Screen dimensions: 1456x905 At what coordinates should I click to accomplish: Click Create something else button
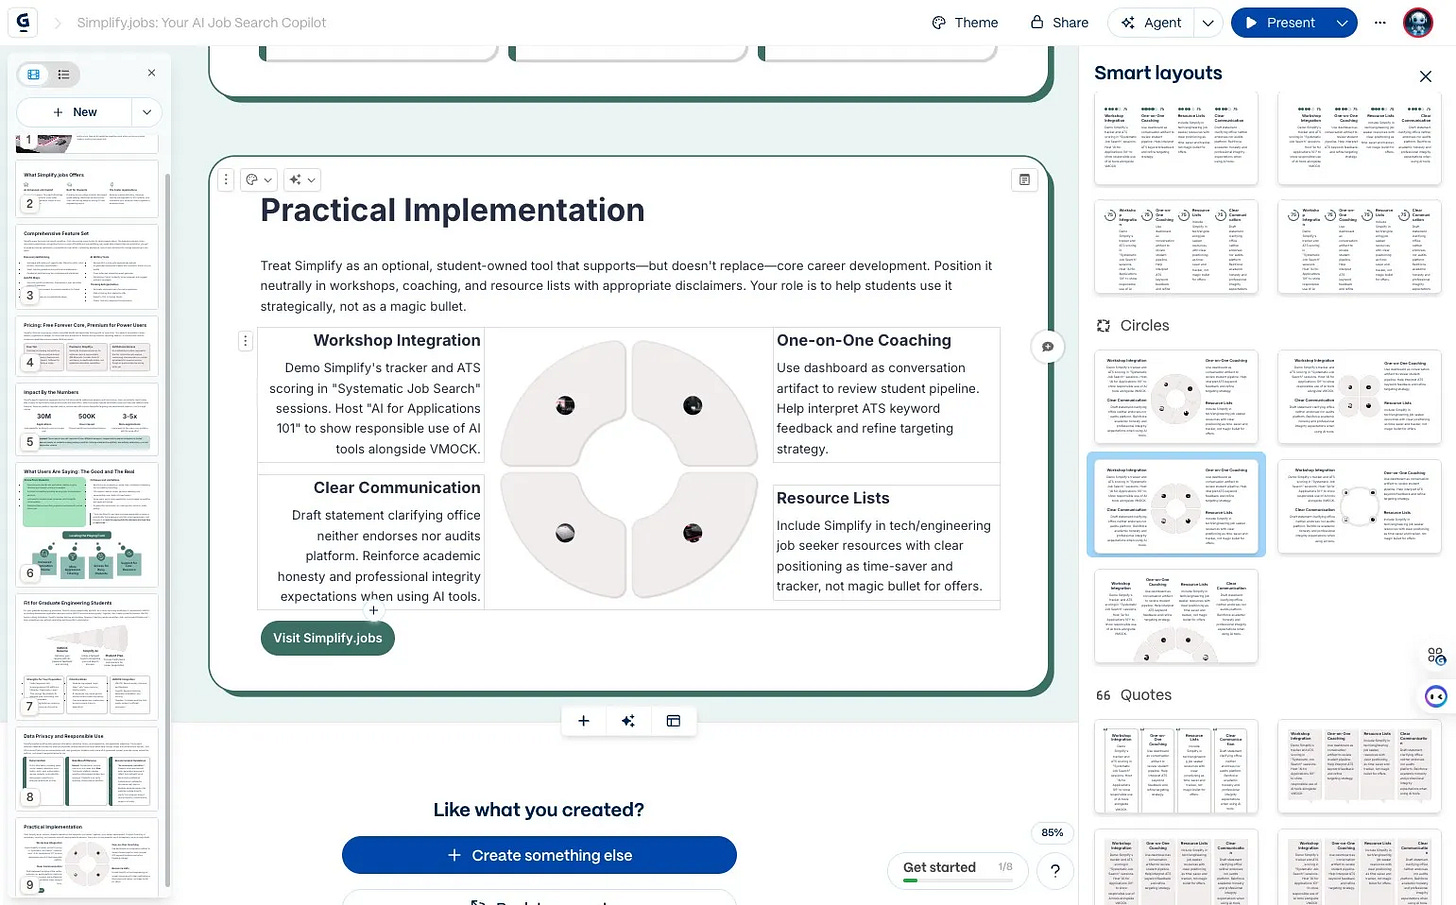pos(539,855)
